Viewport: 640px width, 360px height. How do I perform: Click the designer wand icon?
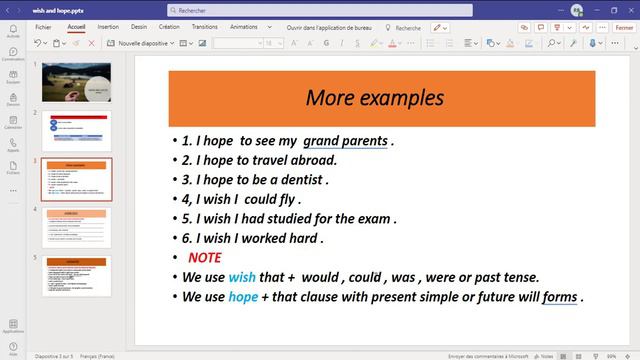pos(573,43)
